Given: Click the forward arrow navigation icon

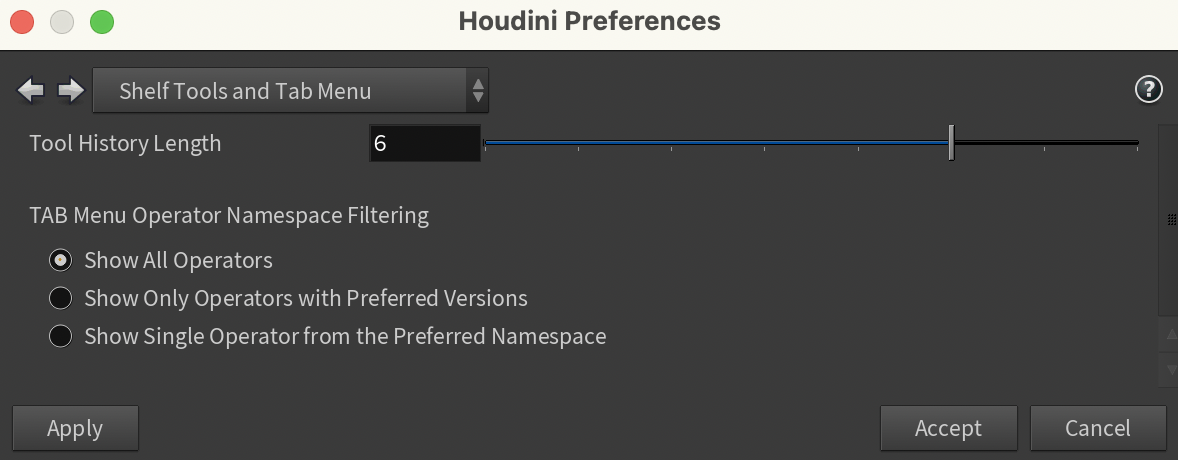Looking at the screenshot, I should click(x=70, y=92).
